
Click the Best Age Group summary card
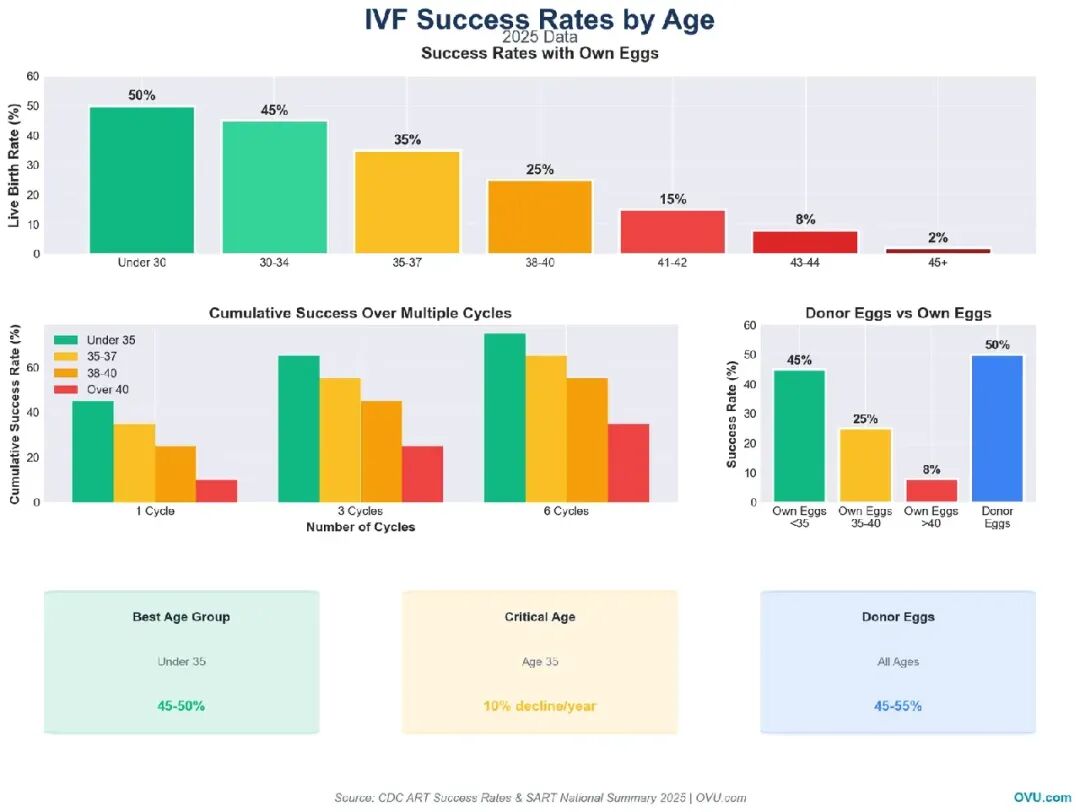pyautogui.click(x=181, y=662)
